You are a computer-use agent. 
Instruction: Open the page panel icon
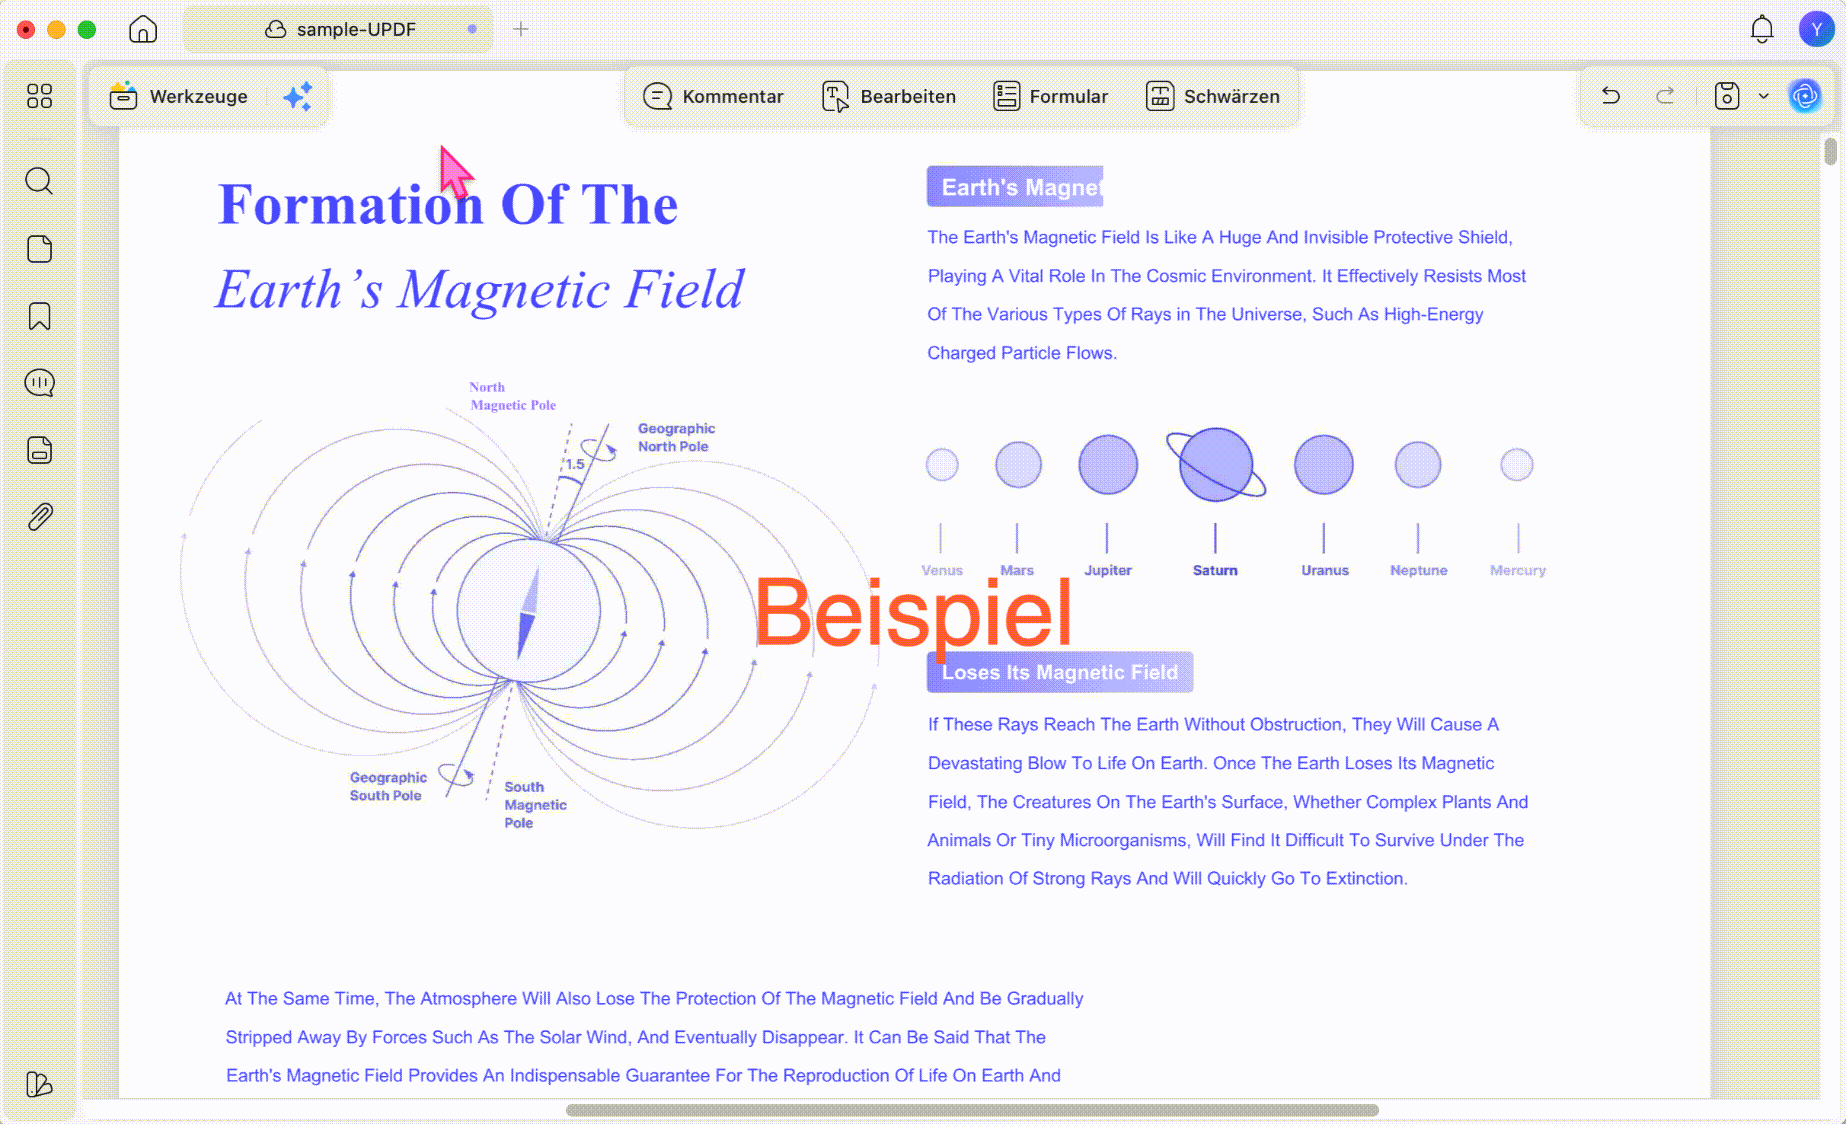39,249
